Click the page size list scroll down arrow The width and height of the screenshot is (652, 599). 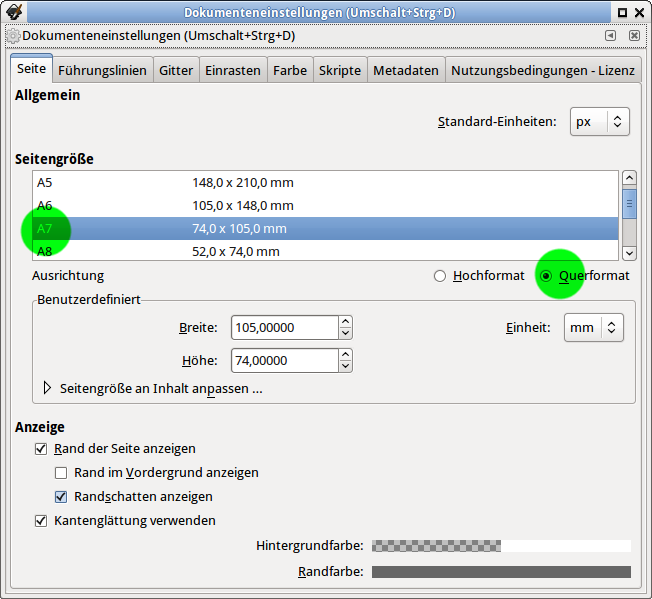[629, 253]
